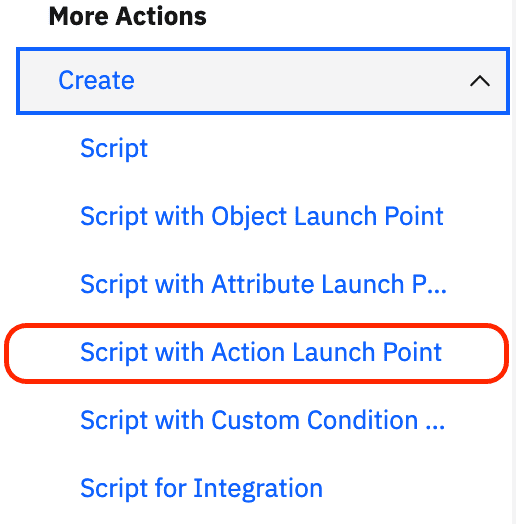Click the blue Create text label
This screenshot has height=524, width=516.
tap(97, 80)
